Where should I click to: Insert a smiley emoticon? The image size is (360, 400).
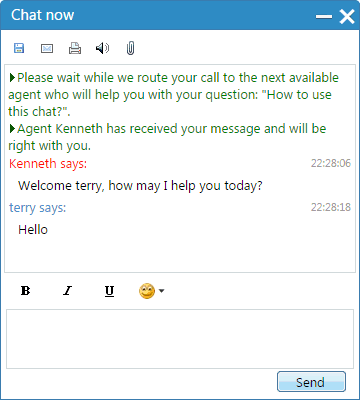[147, 291]
